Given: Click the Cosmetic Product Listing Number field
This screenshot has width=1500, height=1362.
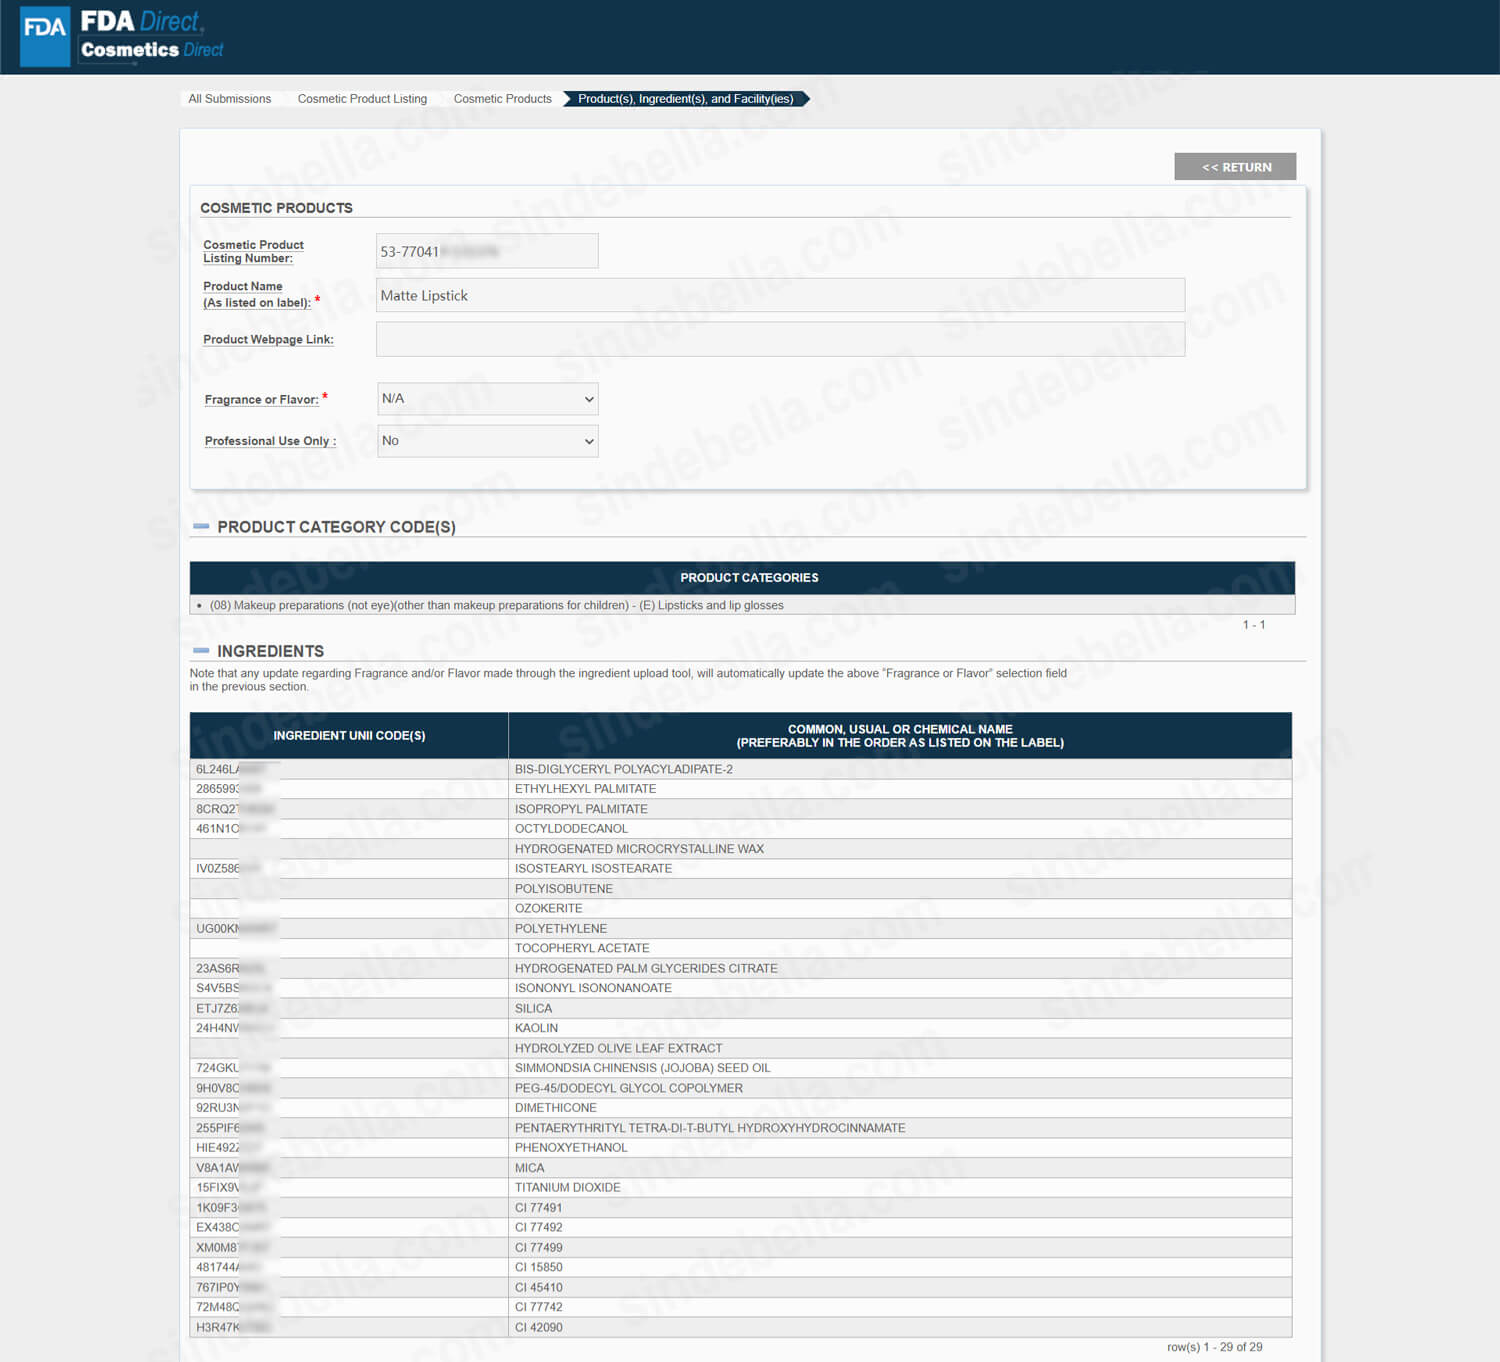Looking at the screenshot, I should point(487,251).
